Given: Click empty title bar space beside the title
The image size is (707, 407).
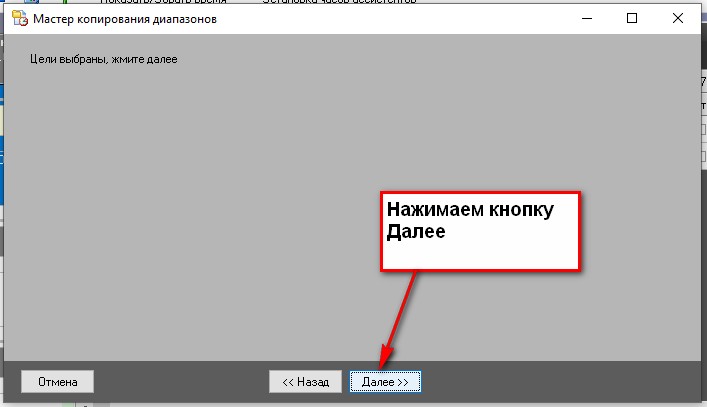Looking at the screenshot, I should [400, 18].
